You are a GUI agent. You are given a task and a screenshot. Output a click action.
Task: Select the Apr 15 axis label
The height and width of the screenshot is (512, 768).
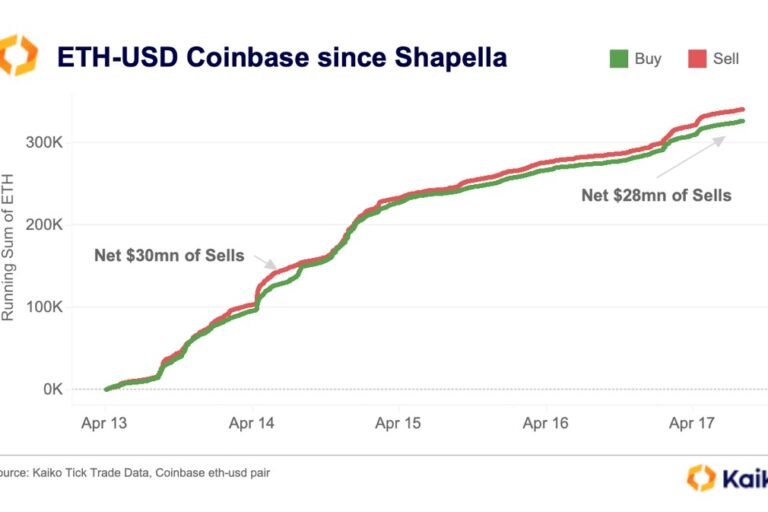(398, 423)
